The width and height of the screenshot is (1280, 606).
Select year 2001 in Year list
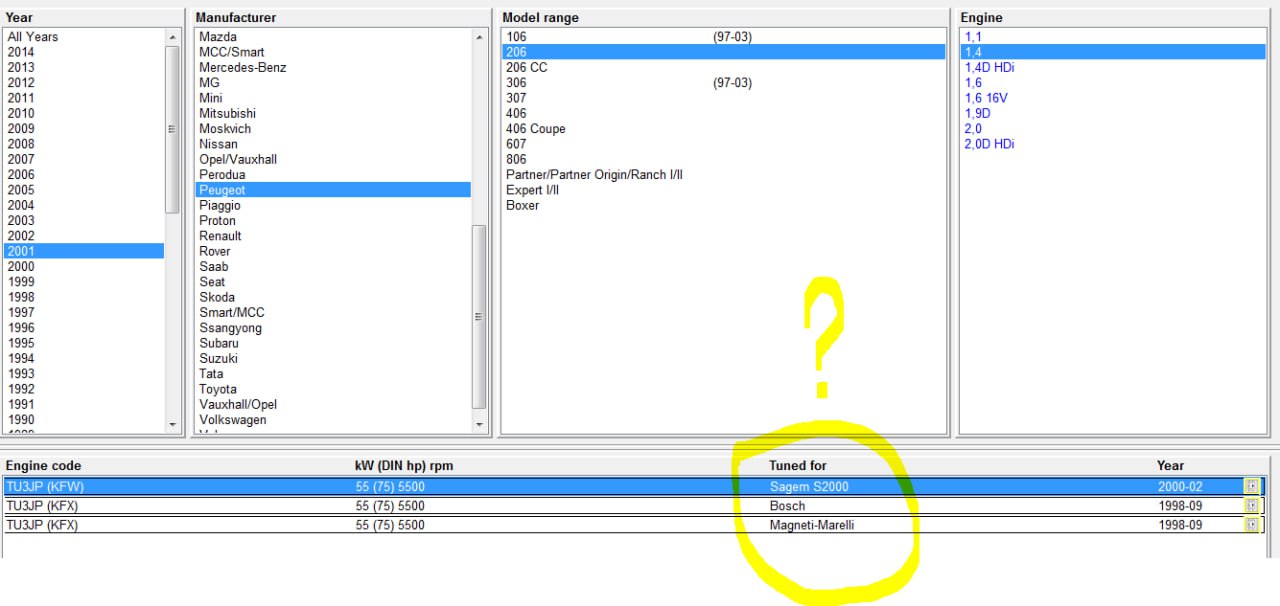tap(84, 251)
